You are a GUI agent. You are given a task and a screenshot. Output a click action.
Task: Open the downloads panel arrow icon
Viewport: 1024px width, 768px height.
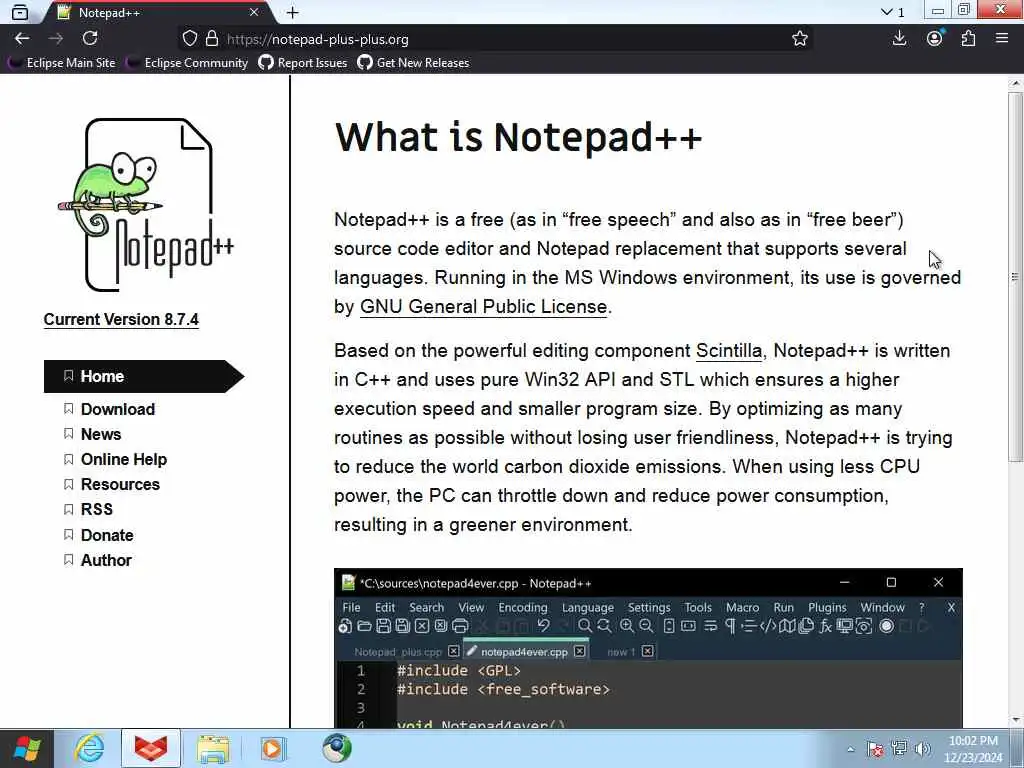click(899, 39)
